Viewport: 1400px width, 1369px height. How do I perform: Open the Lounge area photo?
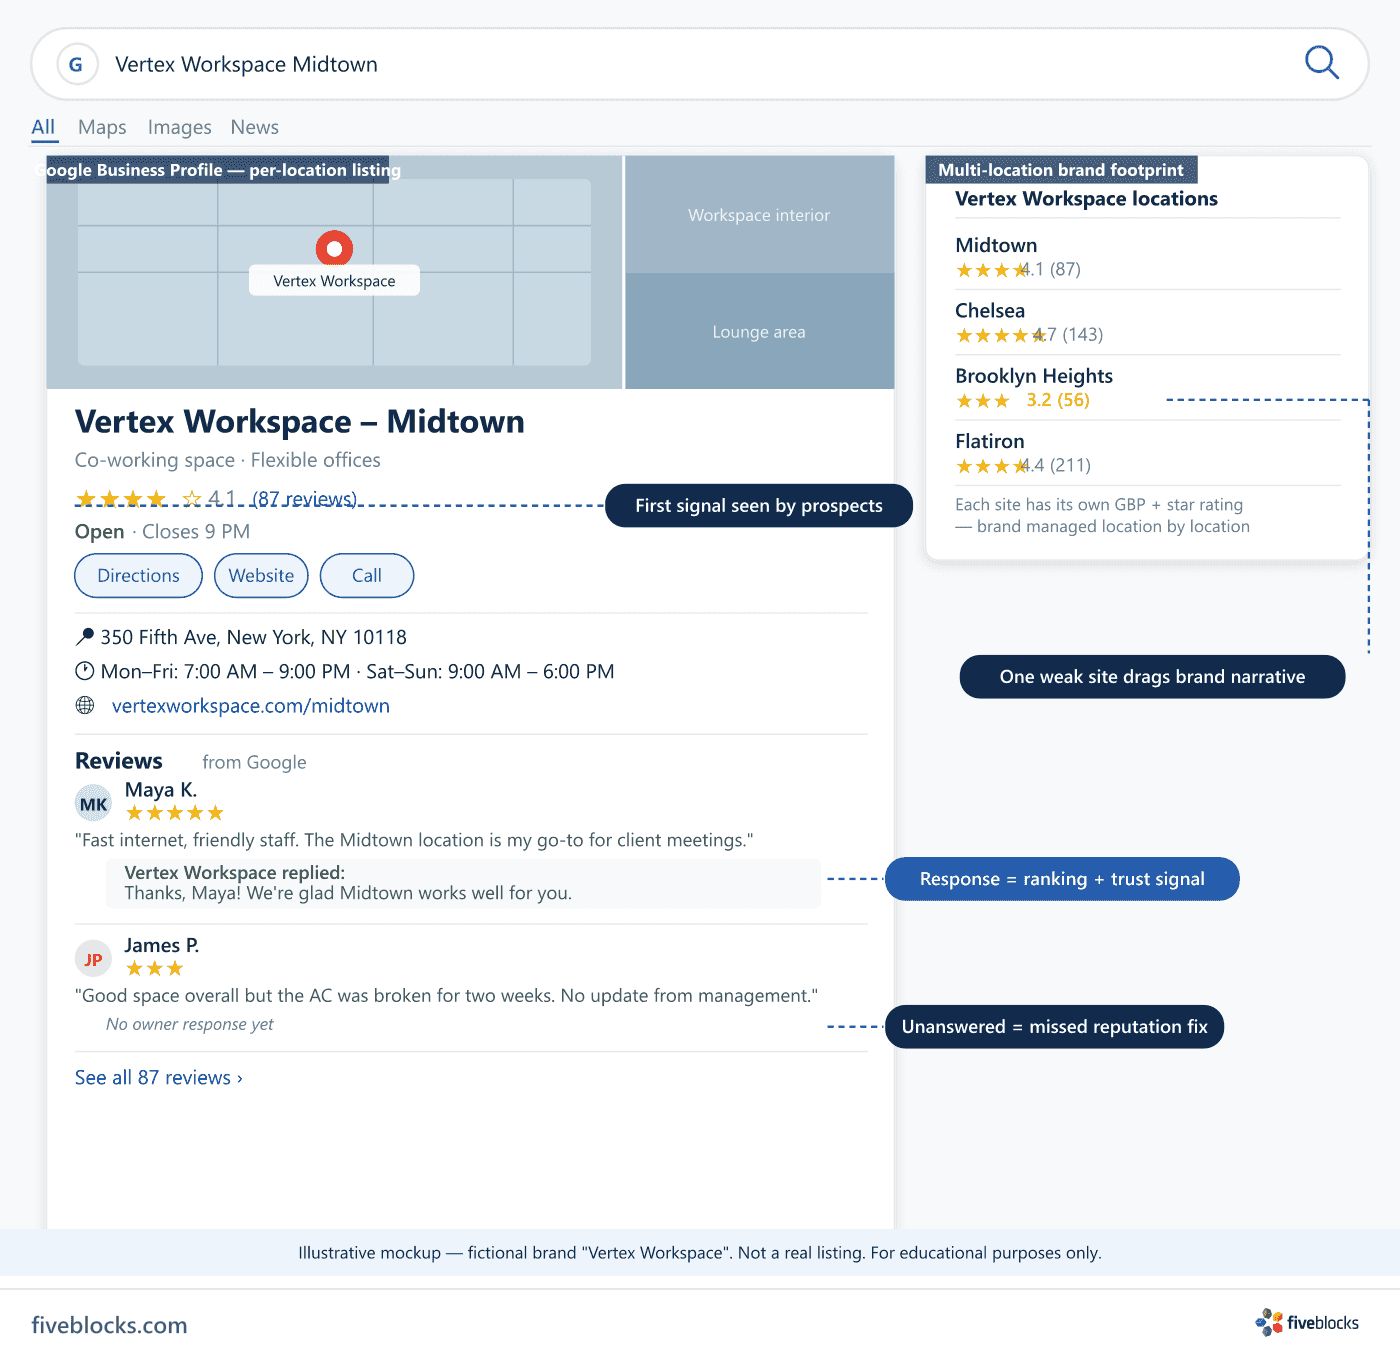coord(759,331)
